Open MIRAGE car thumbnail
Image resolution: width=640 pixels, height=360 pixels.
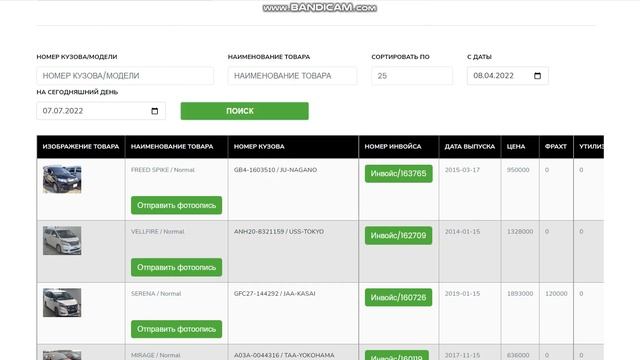click(x=62, y=355)
